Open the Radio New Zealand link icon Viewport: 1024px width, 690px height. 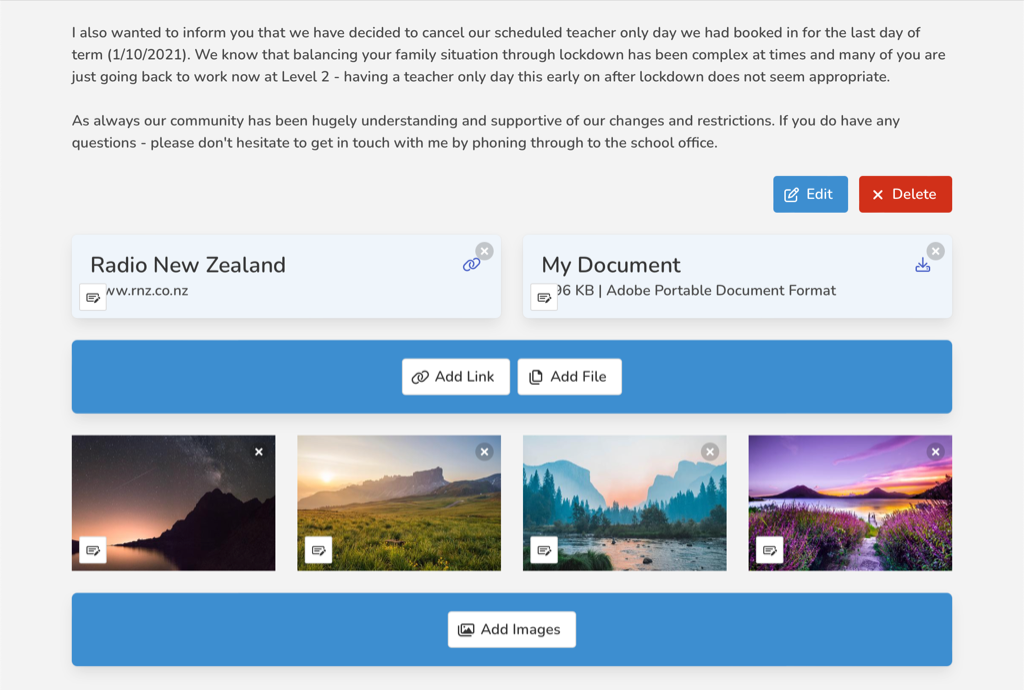[x=471, y=265]
